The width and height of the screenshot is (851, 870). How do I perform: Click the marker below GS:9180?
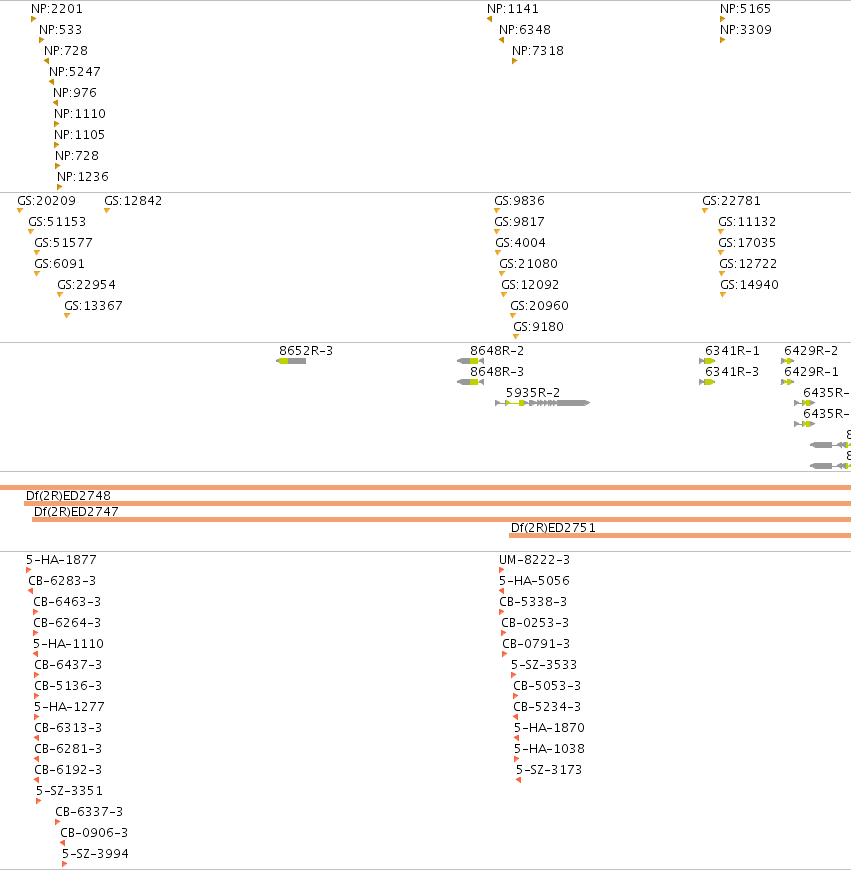pos(516,337)
